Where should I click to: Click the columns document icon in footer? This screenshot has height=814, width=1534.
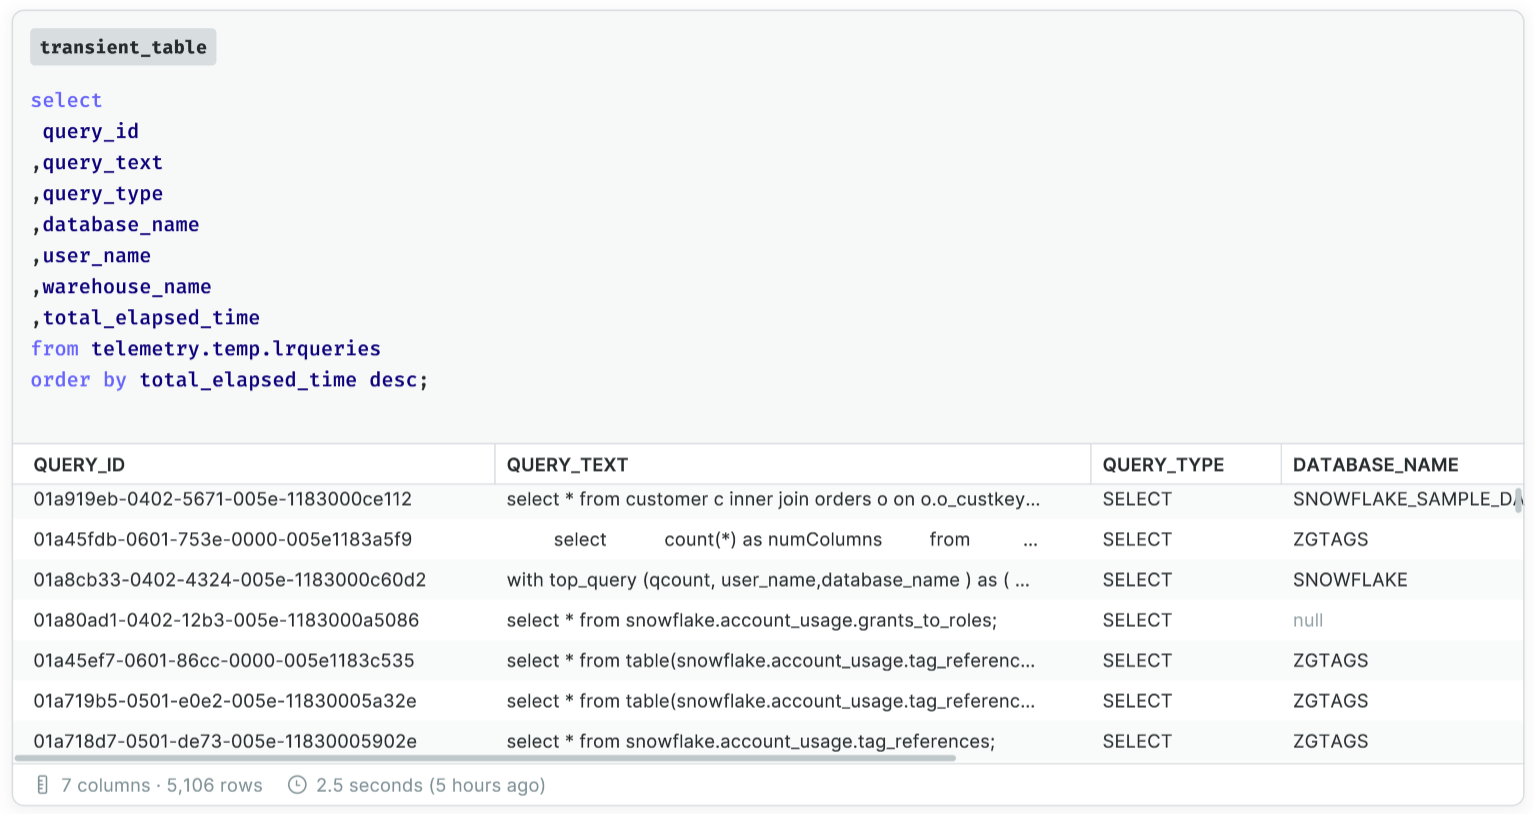tap(42, 785)
